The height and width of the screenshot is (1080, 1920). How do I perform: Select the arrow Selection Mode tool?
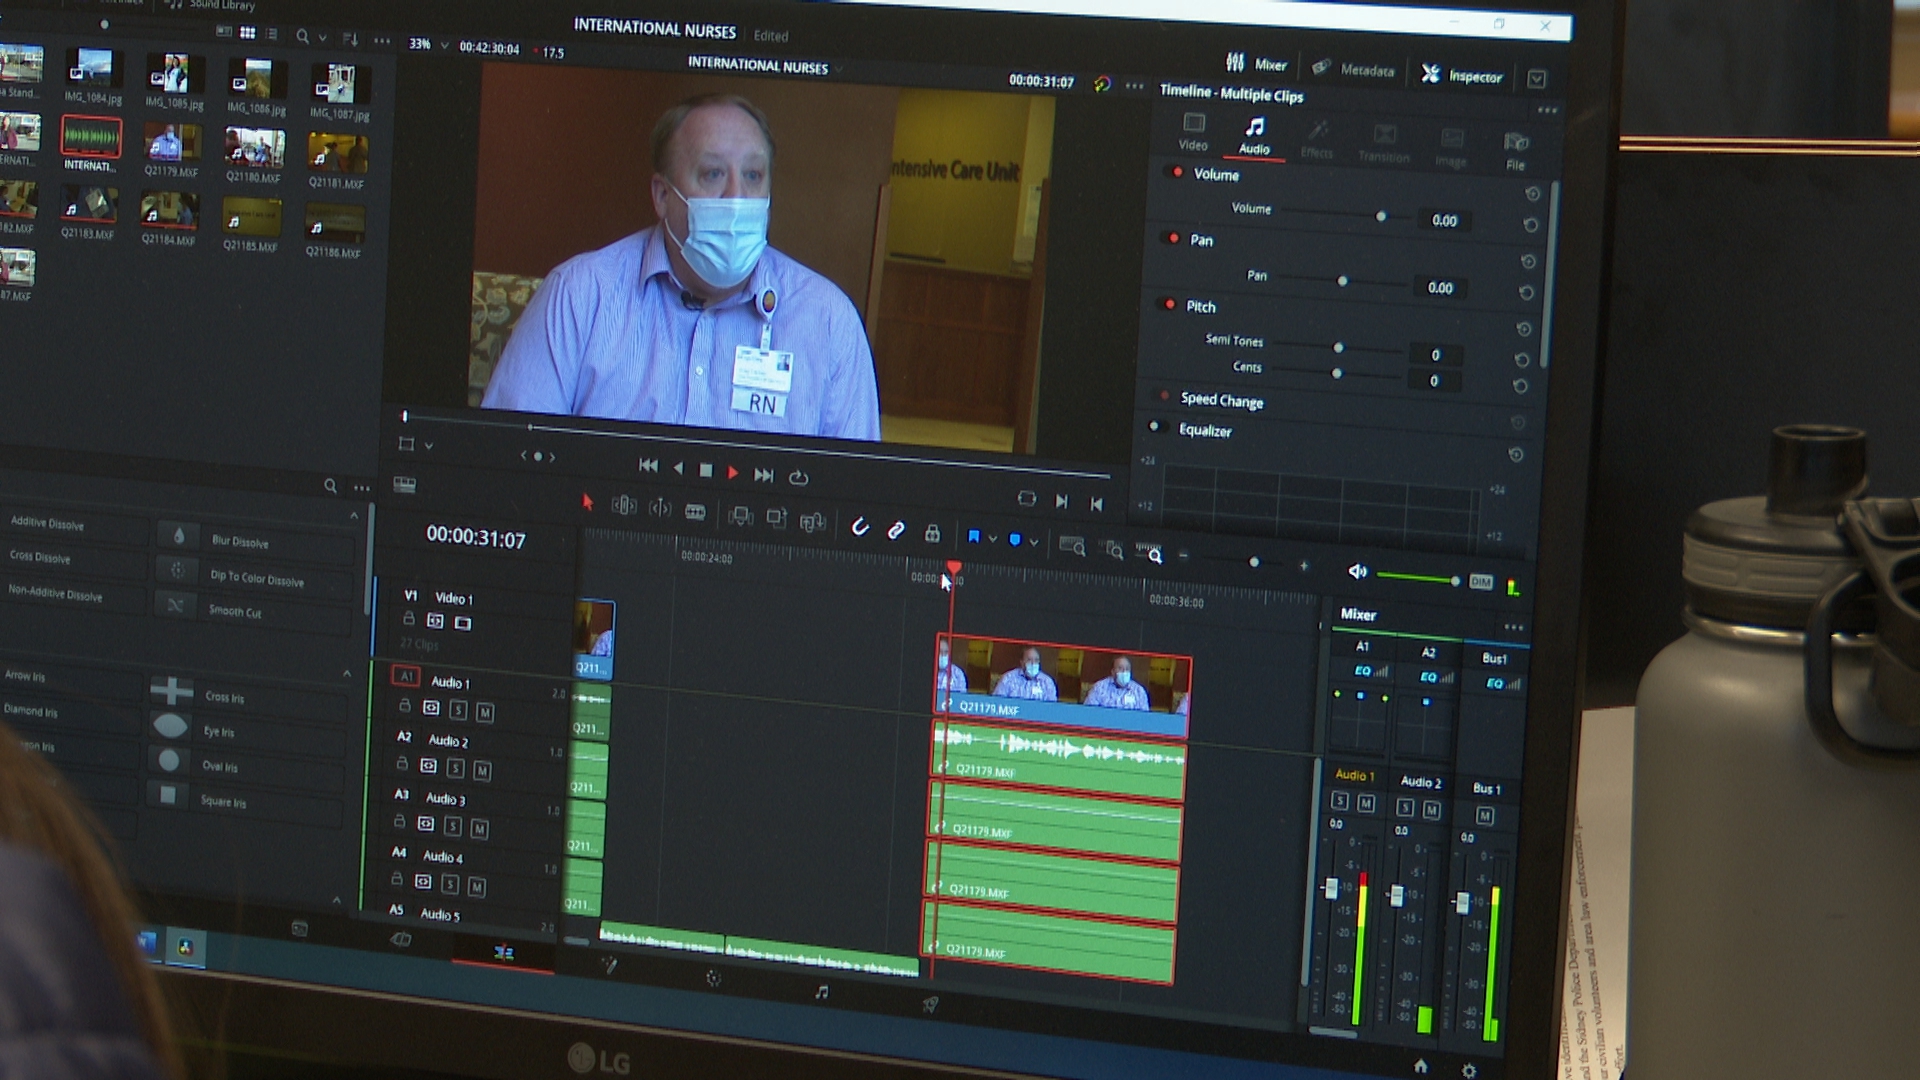[588, 502]
